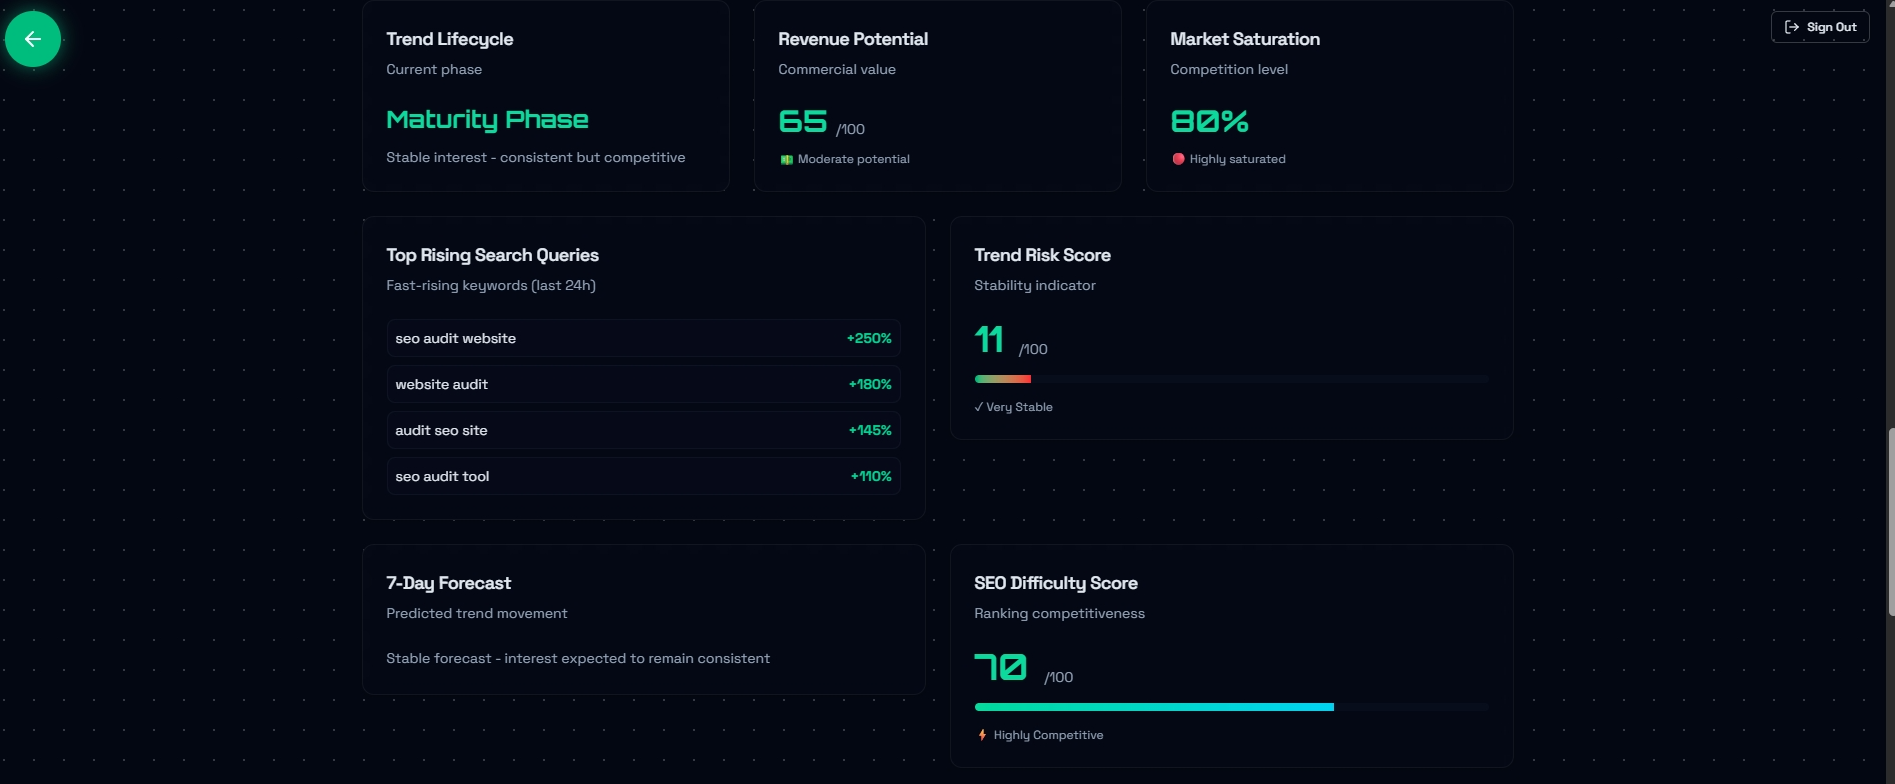Click the money icon beside Moderate potential
The image size is (1895, 784).
click(x=787, y=160)
